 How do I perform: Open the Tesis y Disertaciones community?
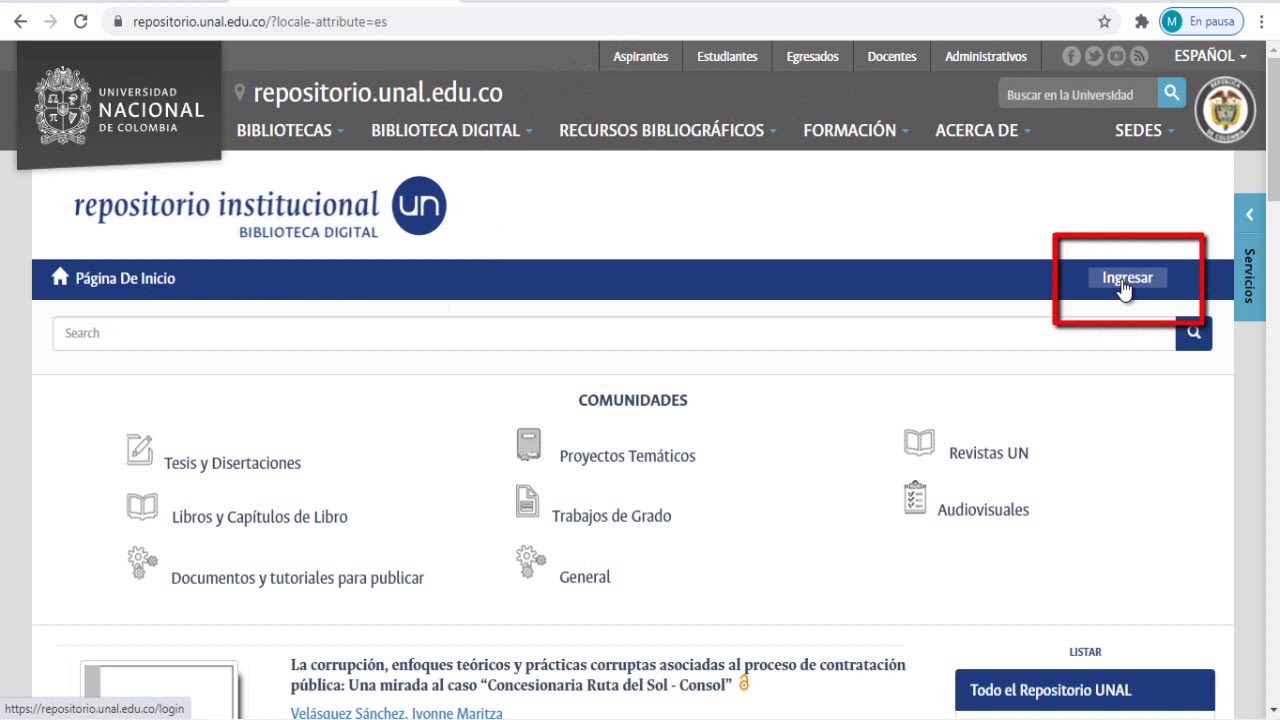pos(232,463)
